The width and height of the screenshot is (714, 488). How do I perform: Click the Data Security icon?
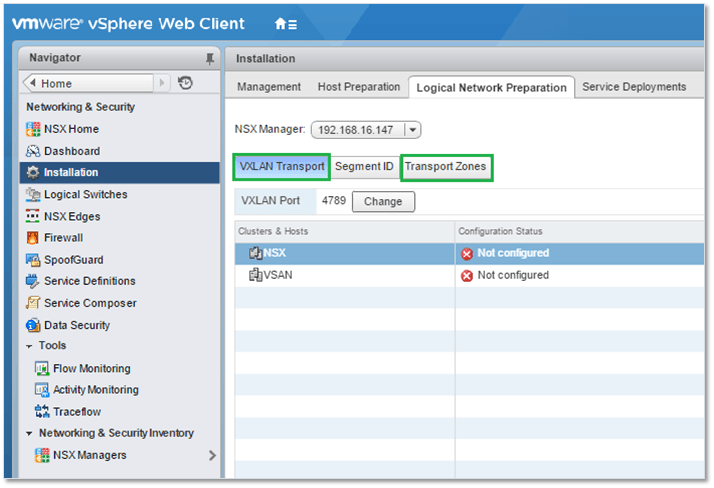pos(33,325)
